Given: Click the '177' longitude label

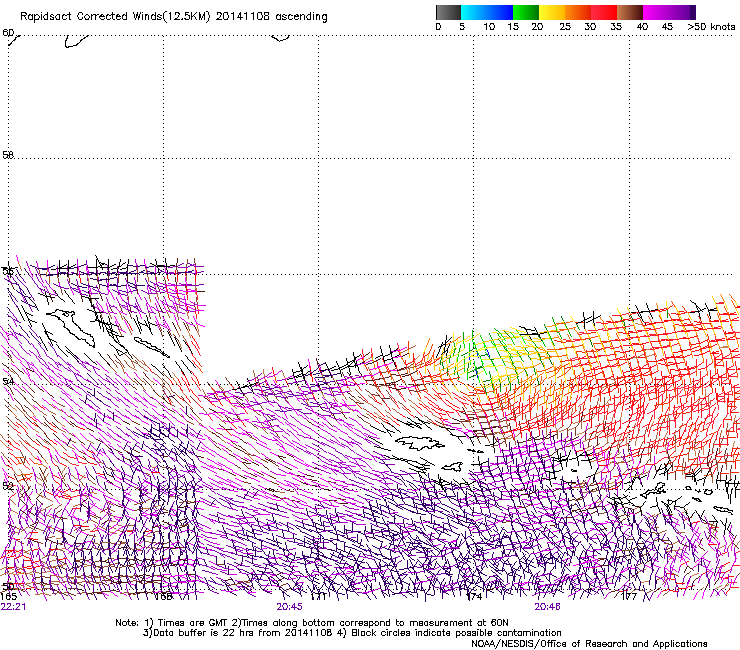Looking at the screenshot, I should pos(629,597).
